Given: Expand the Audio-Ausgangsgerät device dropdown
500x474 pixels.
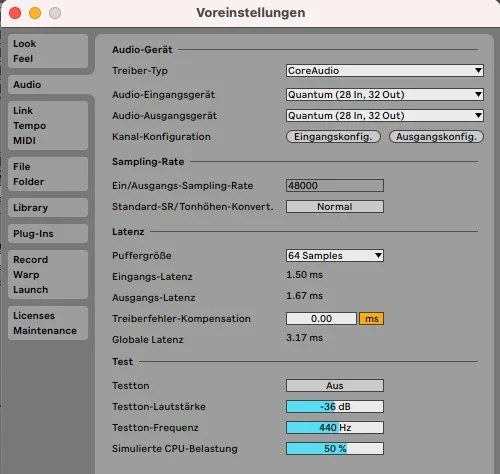Looking at the screenshot, I should point(385,115).
